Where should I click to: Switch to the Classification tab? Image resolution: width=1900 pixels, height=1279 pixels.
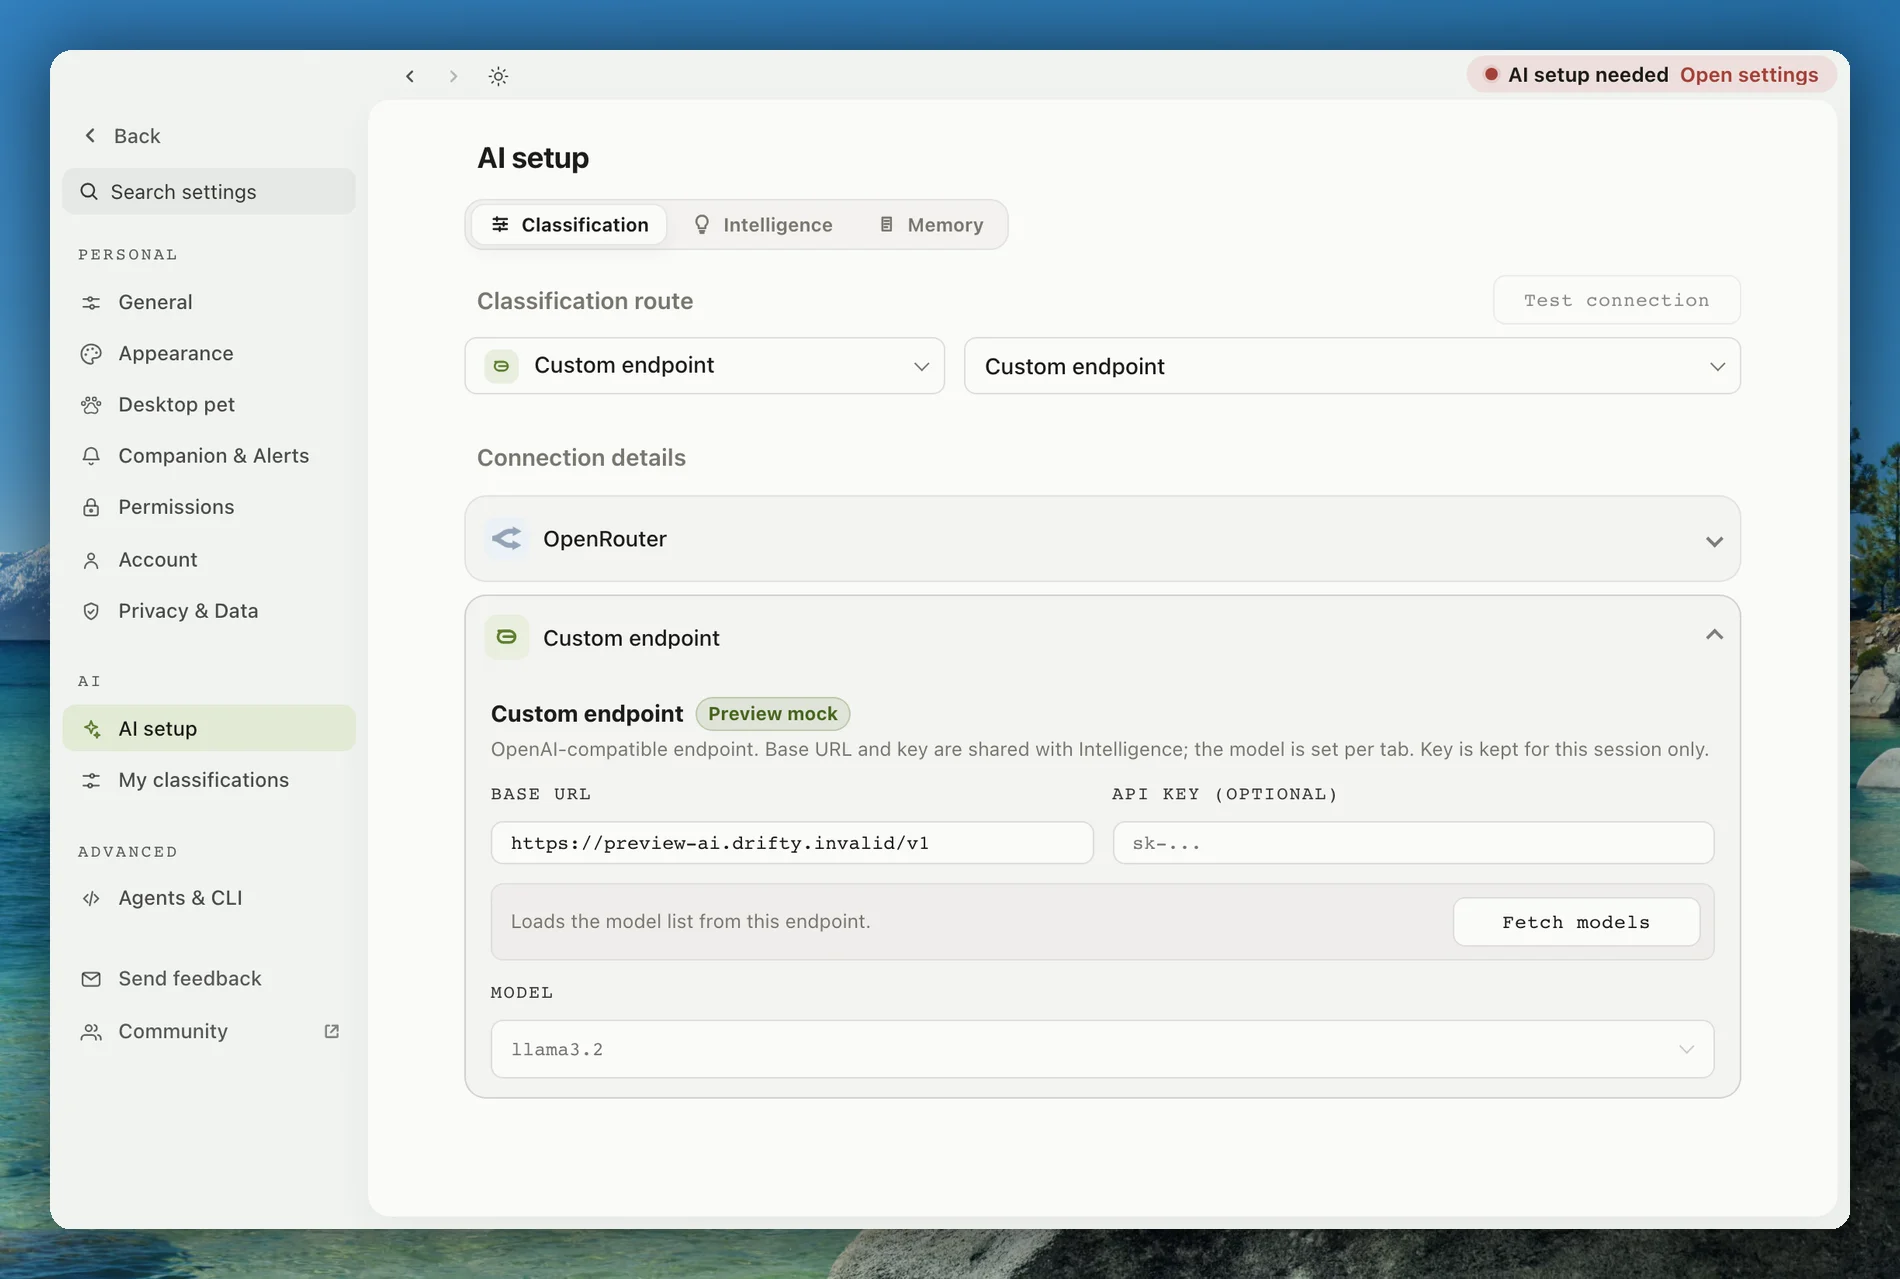point(569,224)
